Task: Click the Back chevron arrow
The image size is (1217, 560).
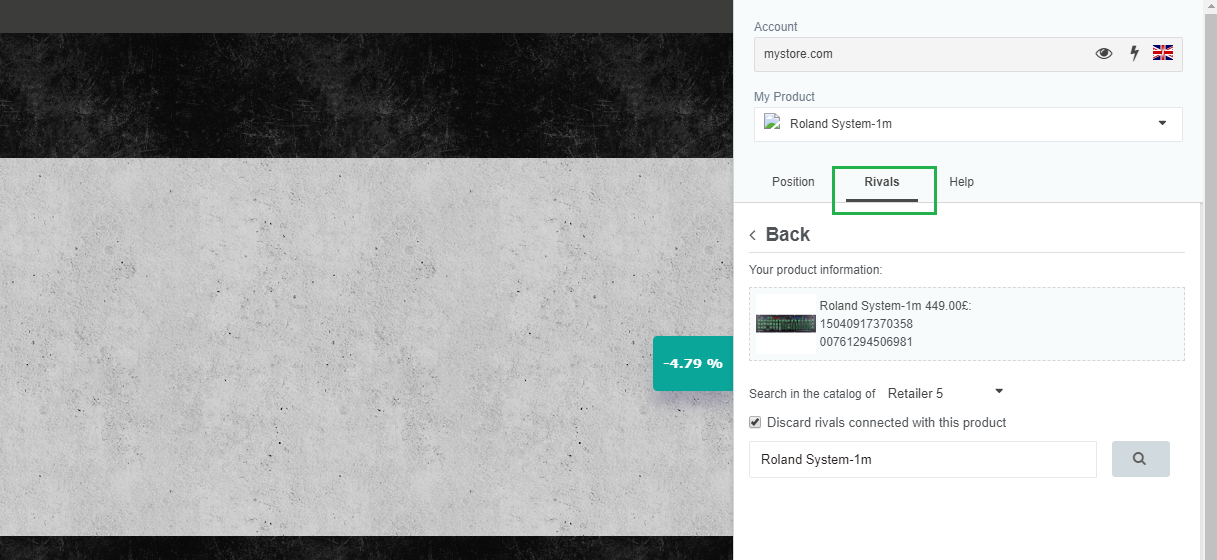Action: (x=753, y=235)
